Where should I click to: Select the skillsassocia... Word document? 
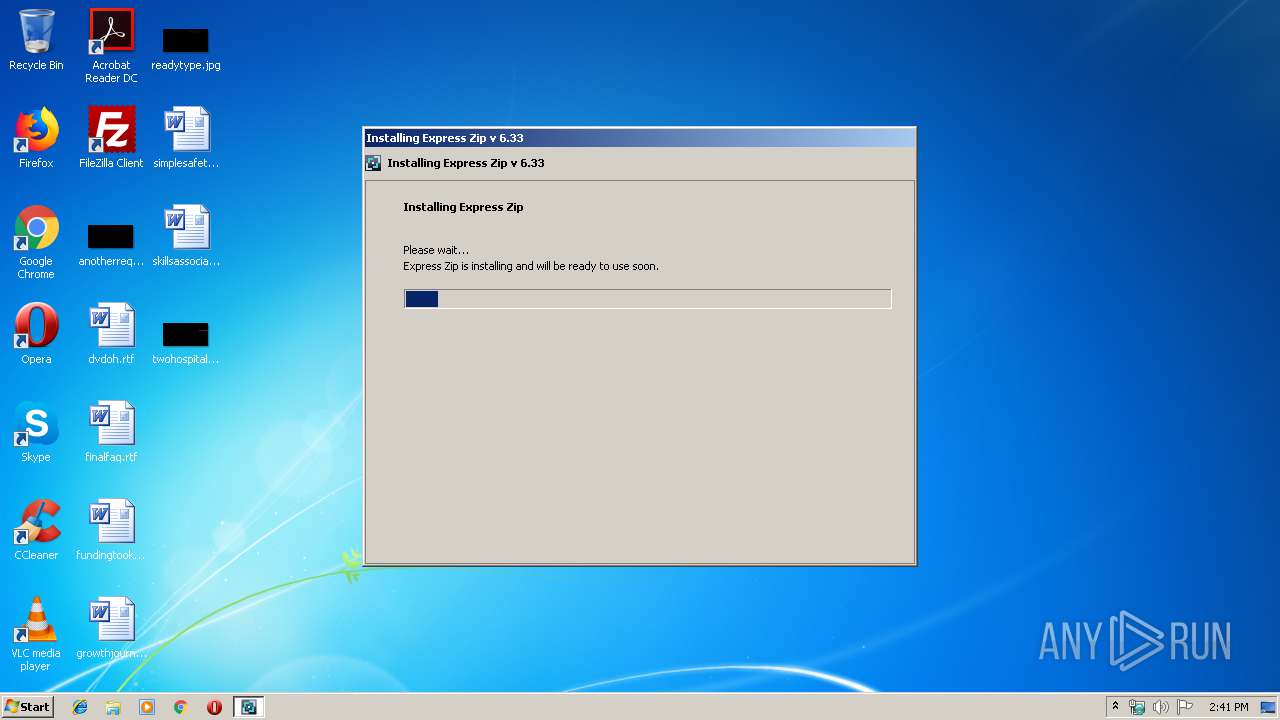tap(186, 236)
